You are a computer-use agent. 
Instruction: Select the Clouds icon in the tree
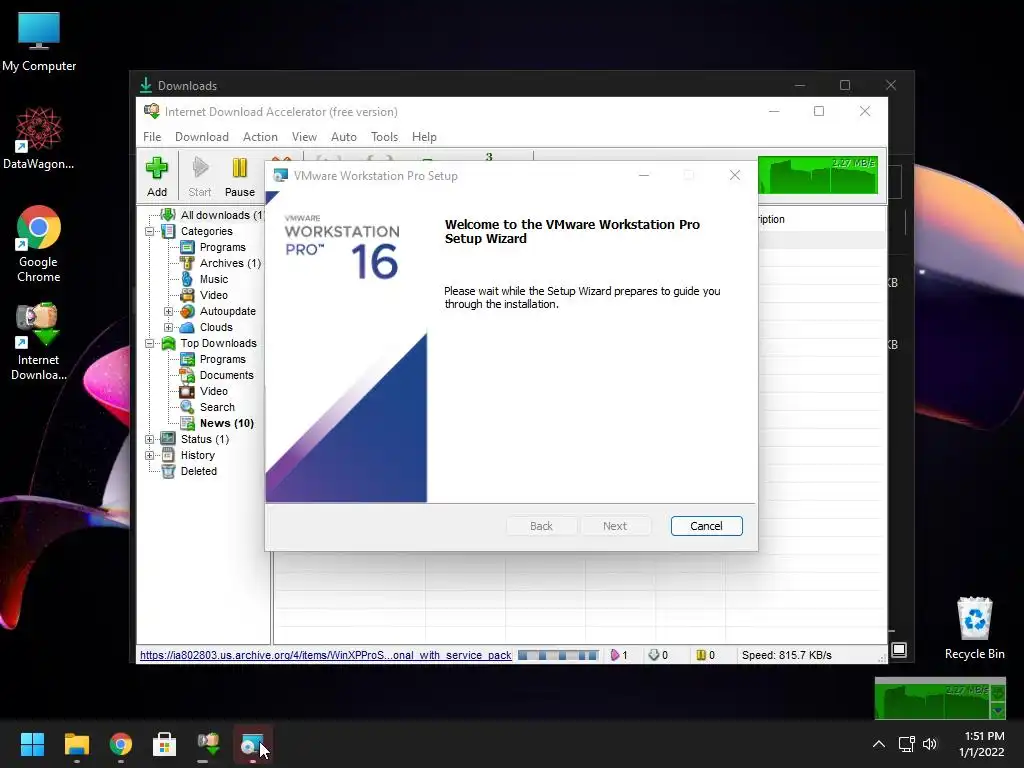(x=187, y=327)
